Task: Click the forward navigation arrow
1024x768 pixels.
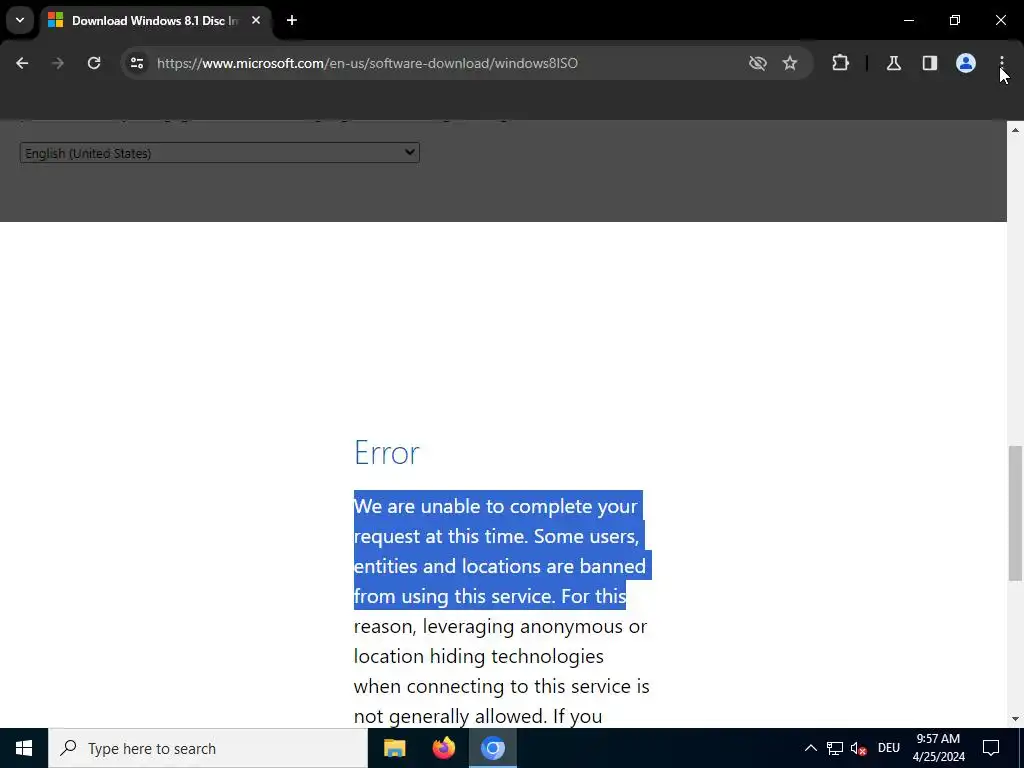Action: coord(58,63)
